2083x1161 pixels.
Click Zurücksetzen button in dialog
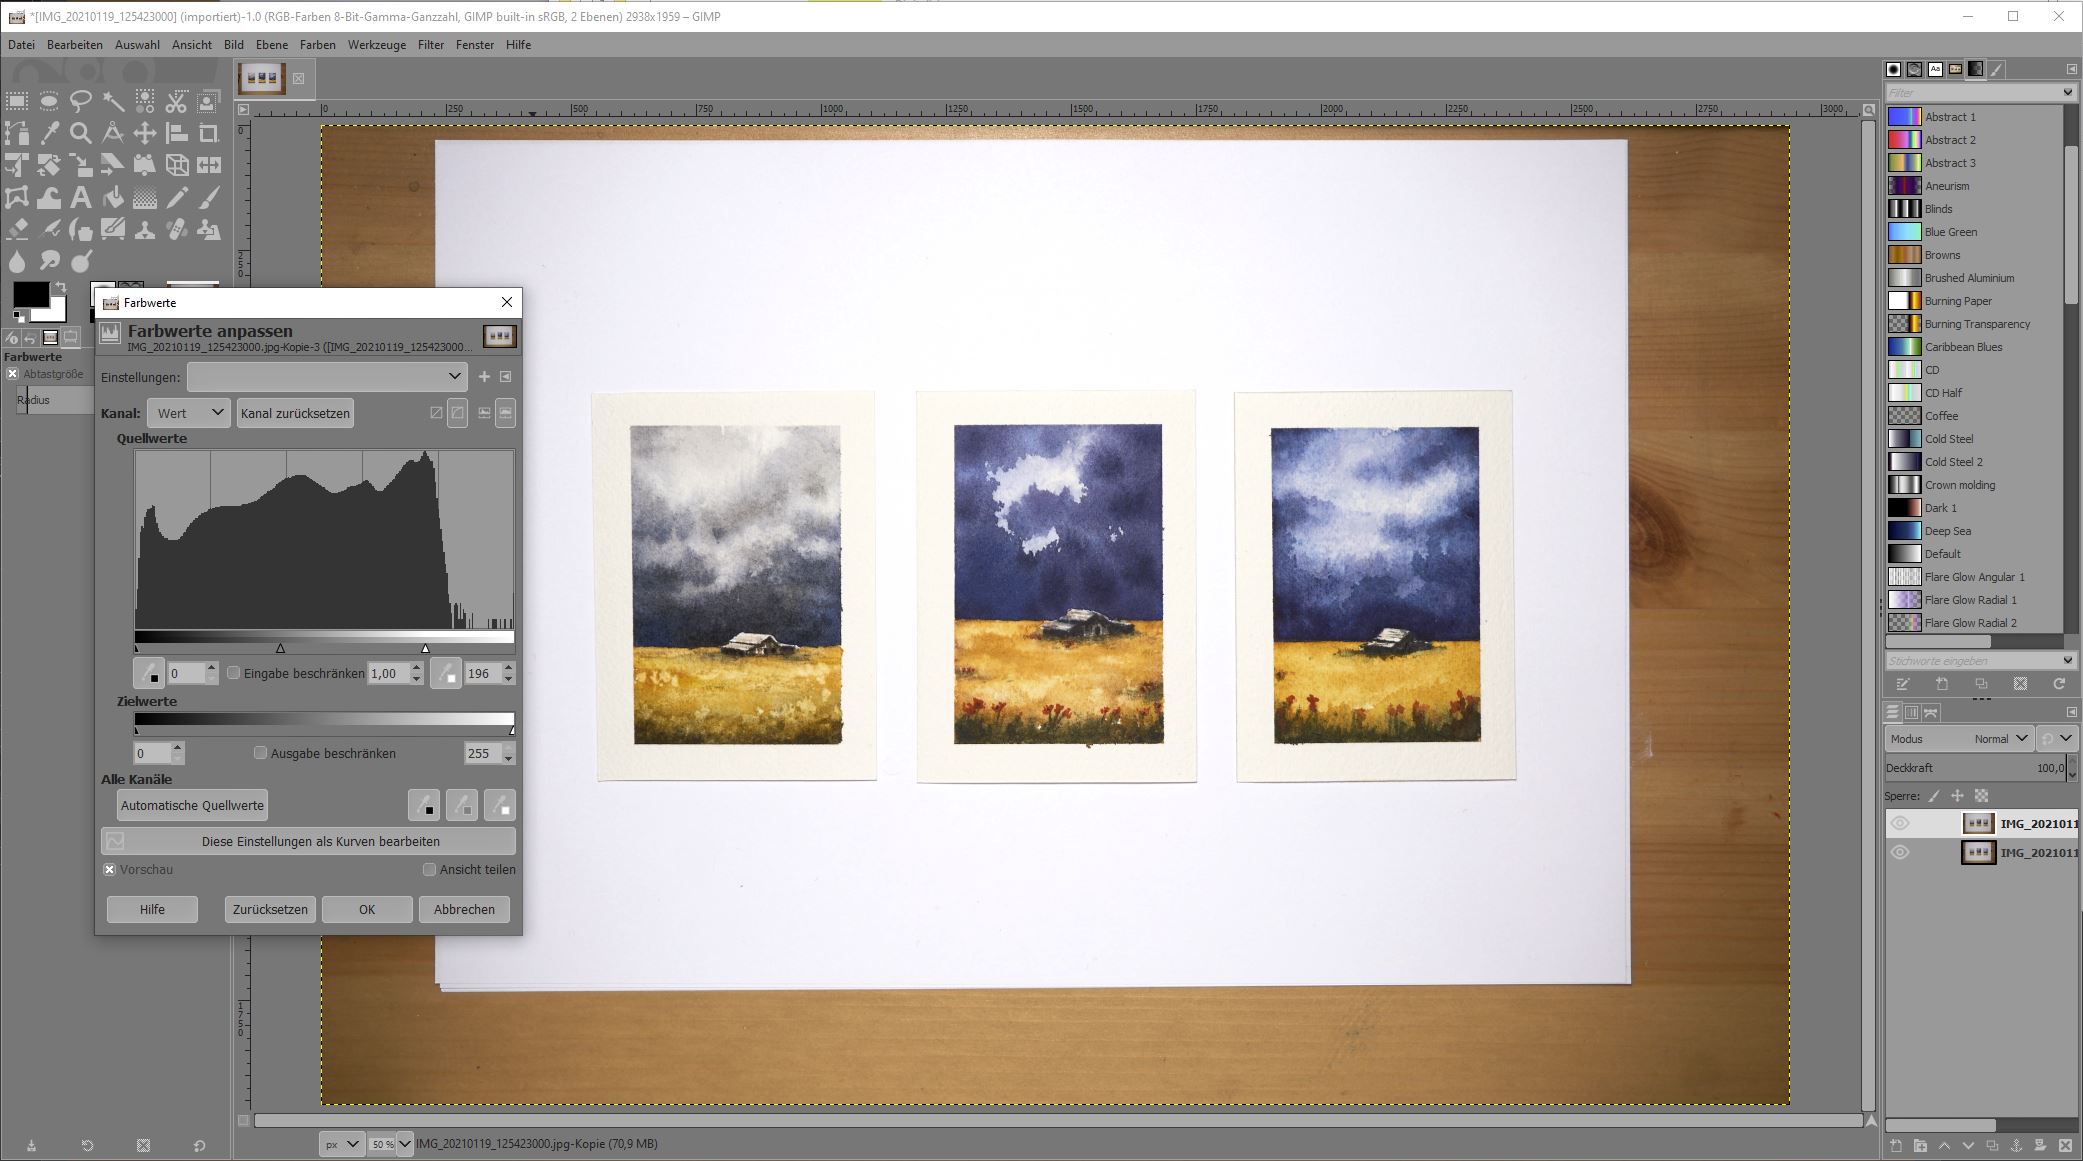coord(270,909)
